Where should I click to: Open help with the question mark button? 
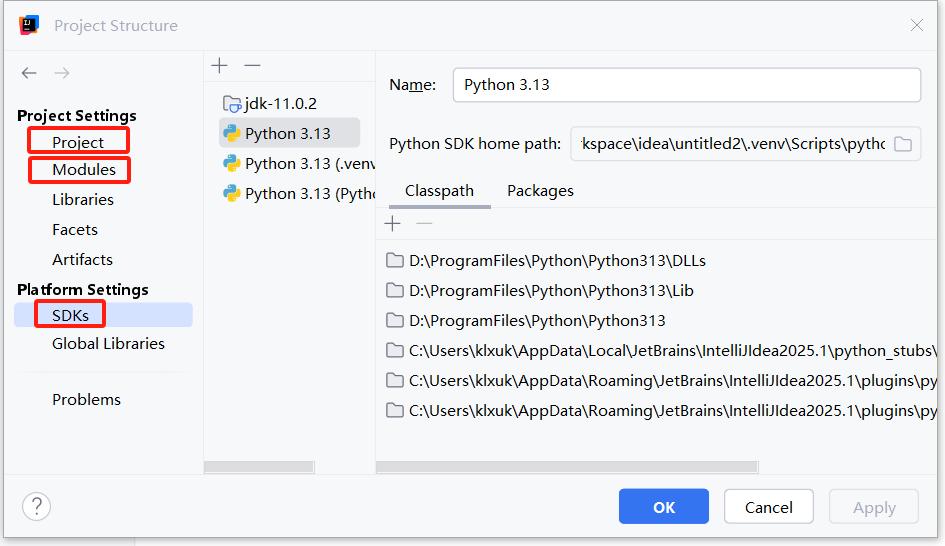[x=37, y=506]
